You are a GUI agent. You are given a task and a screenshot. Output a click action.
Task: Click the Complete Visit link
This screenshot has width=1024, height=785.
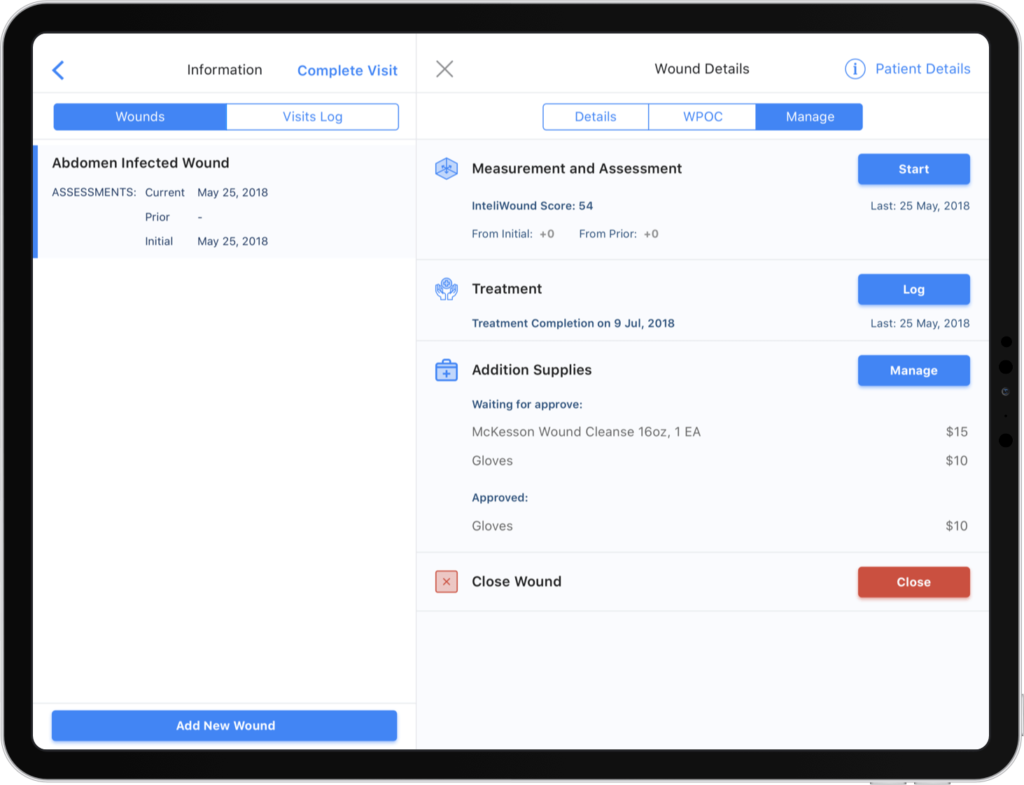point(347,71)
